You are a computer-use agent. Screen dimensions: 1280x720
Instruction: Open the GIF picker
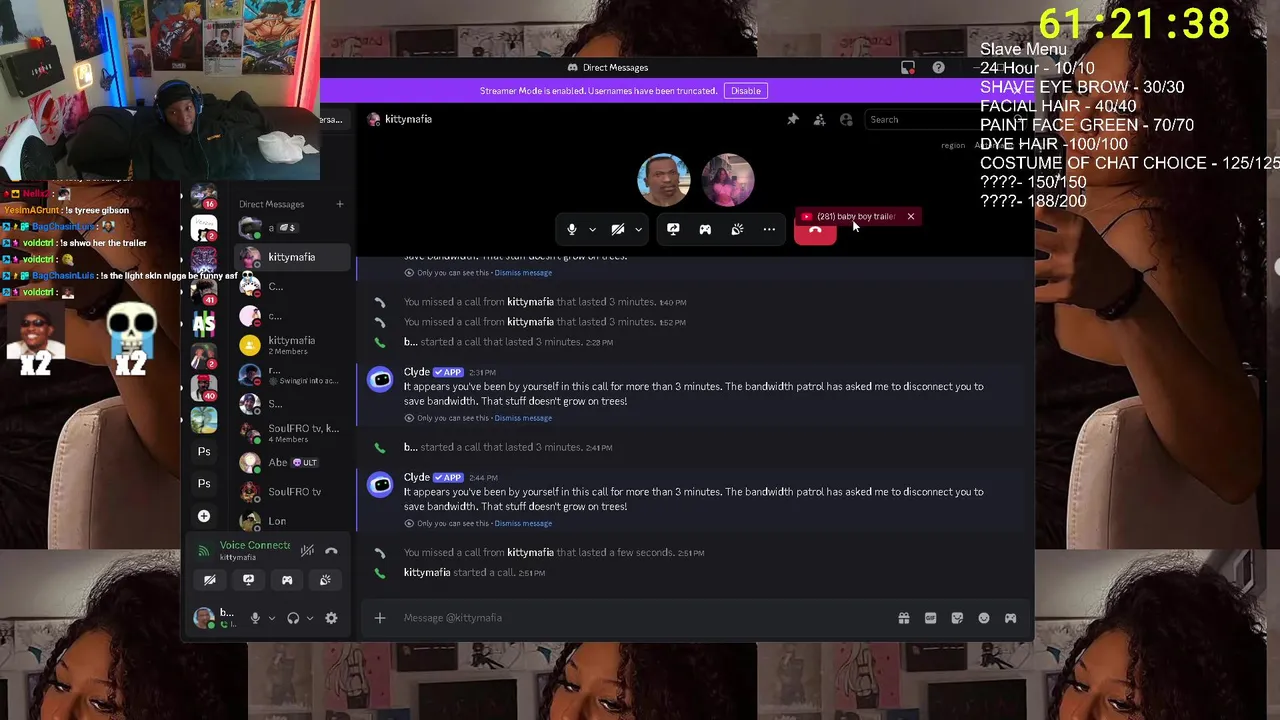tap(930, 618)
